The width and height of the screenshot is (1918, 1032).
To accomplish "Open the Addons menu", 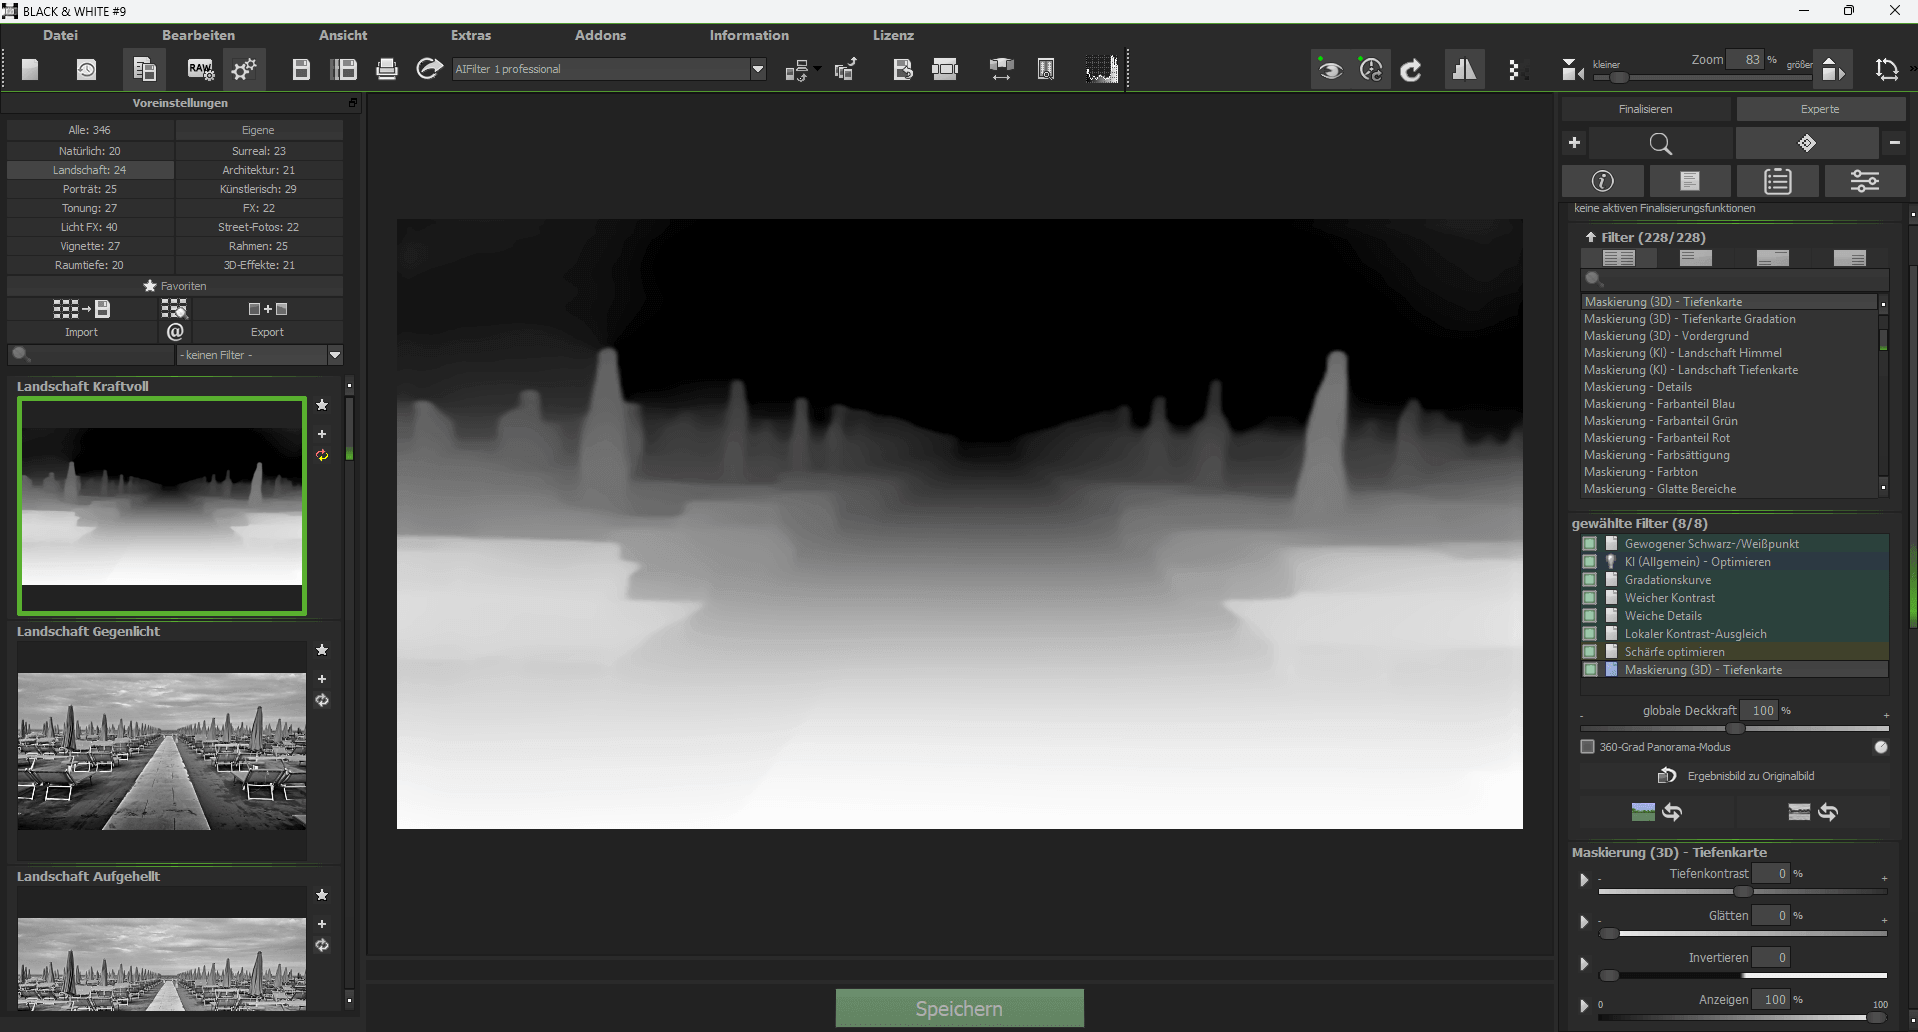I will tap(600, 35).
